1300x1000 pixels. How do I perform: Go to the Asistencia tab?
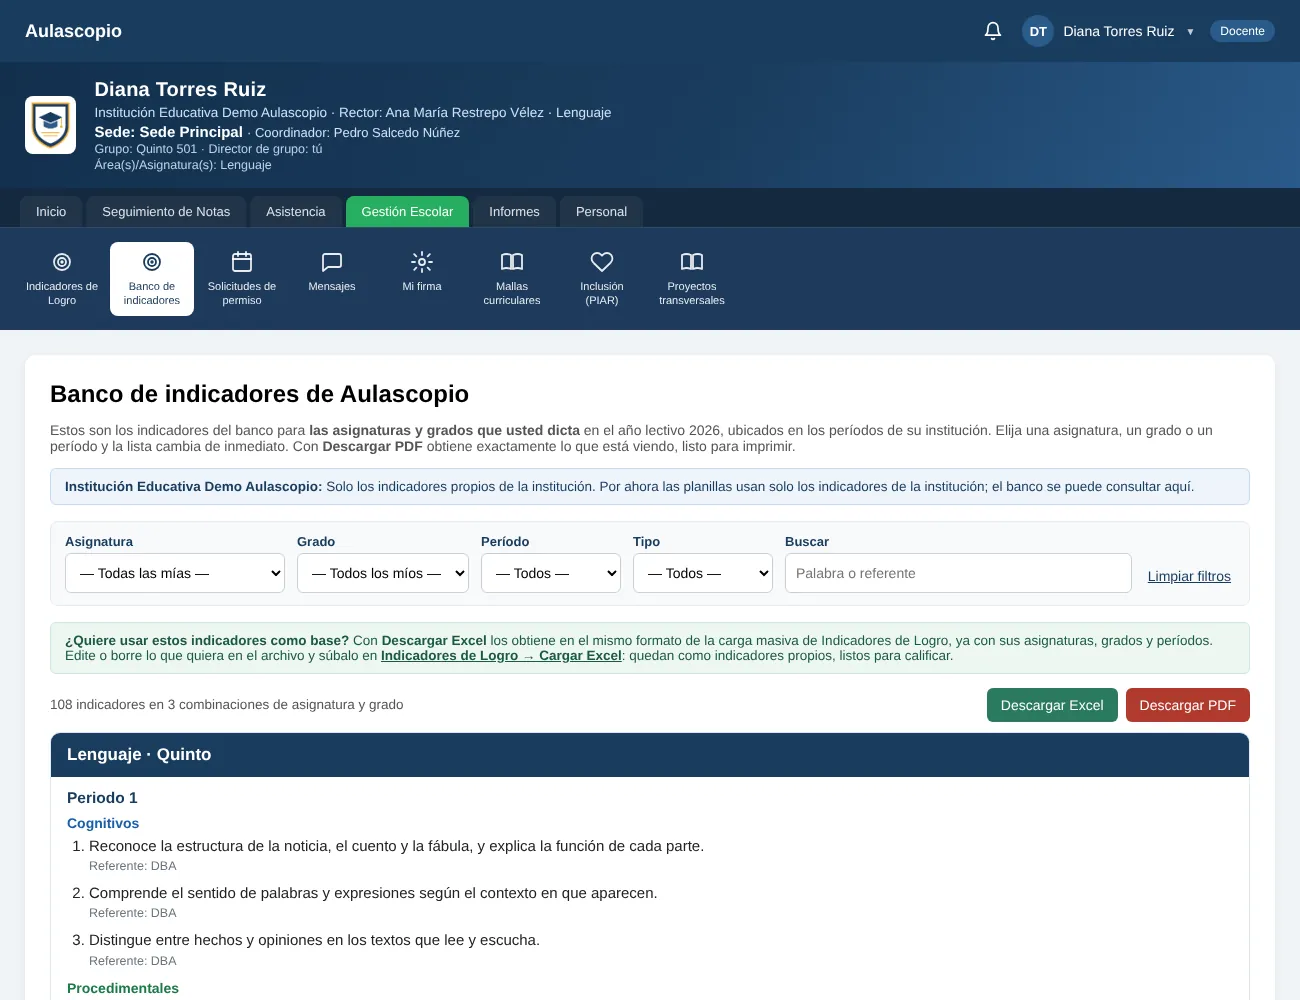(296, 211)
